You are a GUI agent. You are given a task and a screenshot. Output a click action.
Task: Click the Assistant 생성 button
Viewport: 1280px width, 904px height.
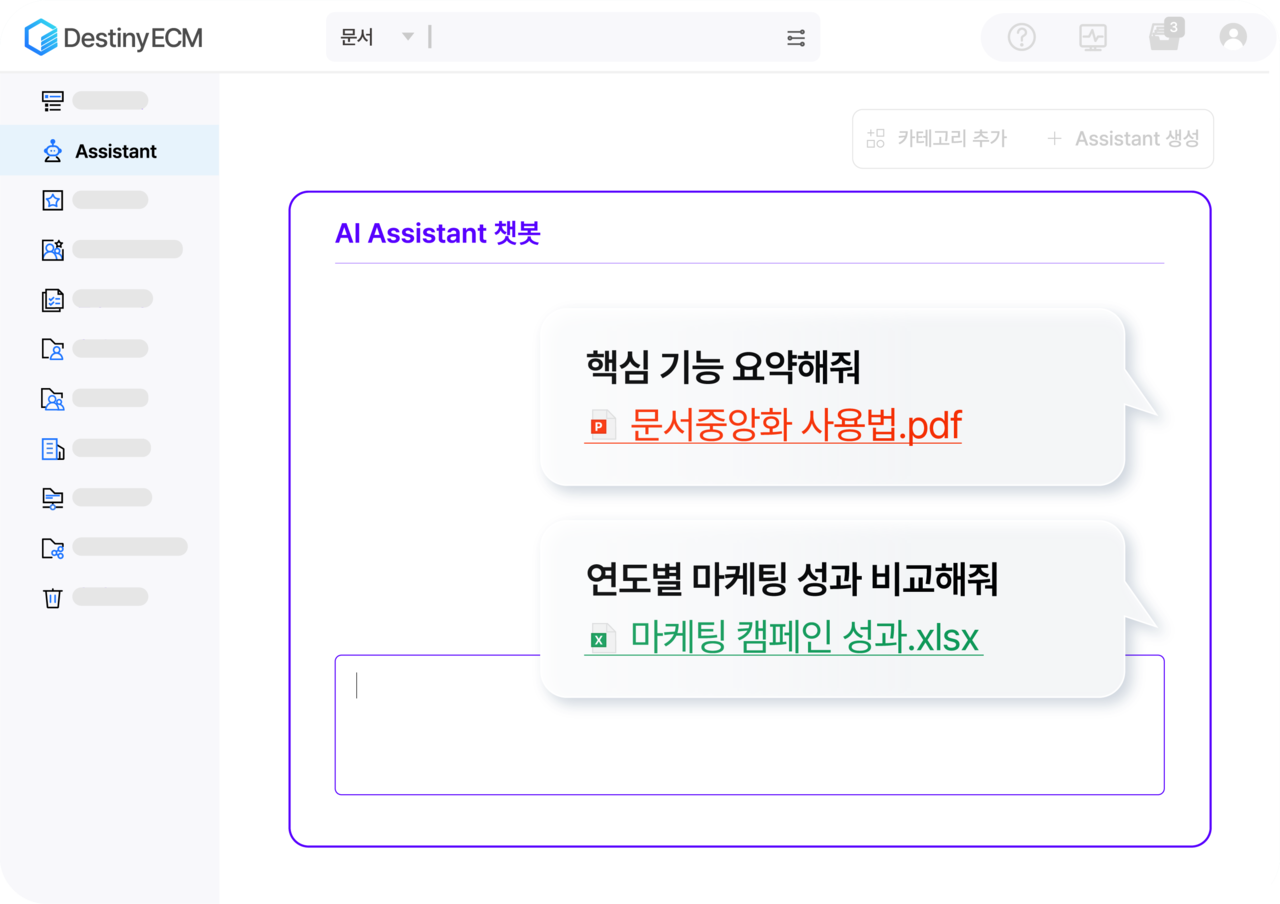(1123, 139)
